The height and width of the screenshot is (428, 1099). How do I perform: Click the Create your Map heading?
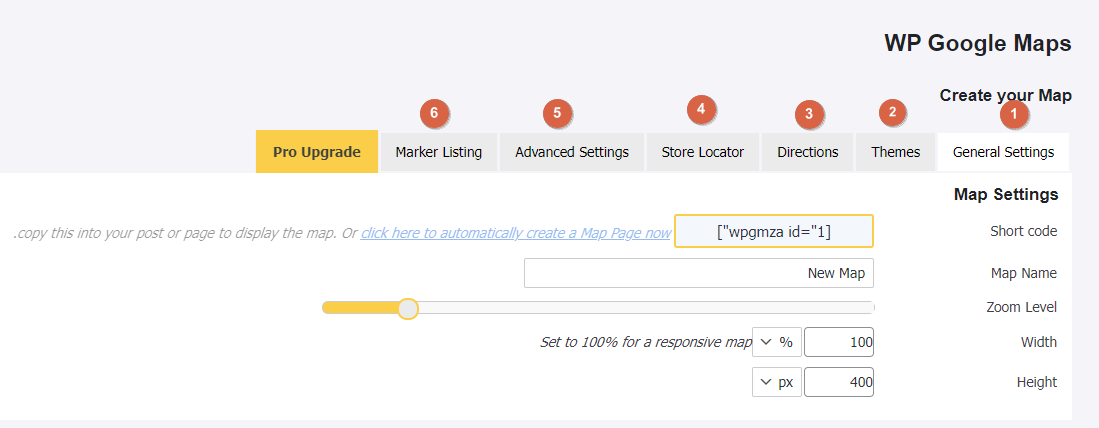pos(1005,95)
